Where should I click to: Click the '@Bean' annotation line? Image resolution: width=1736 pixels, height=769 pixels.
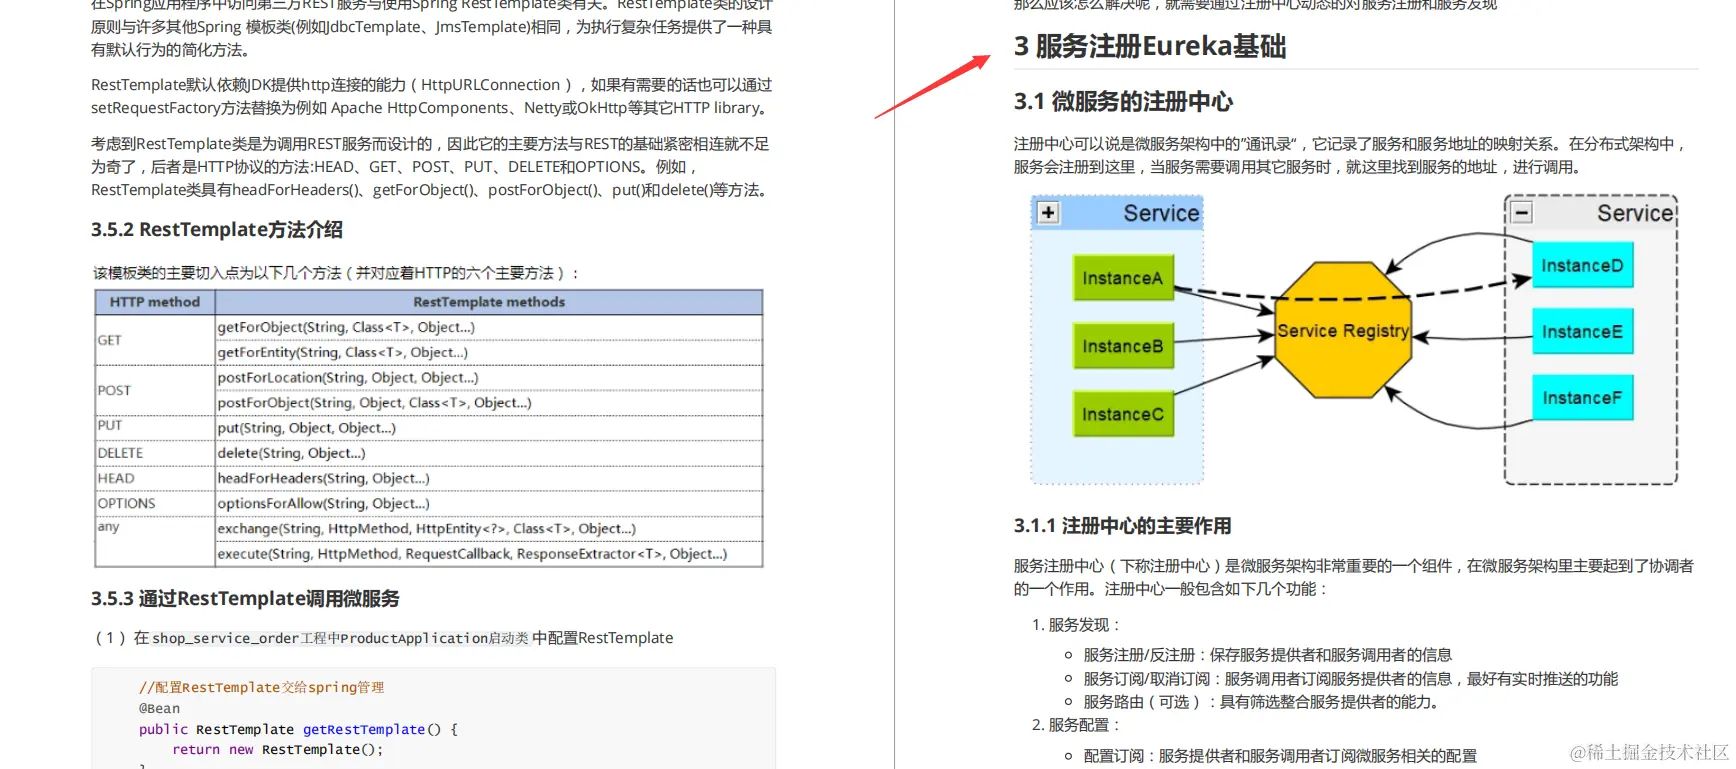pos(159,708)
